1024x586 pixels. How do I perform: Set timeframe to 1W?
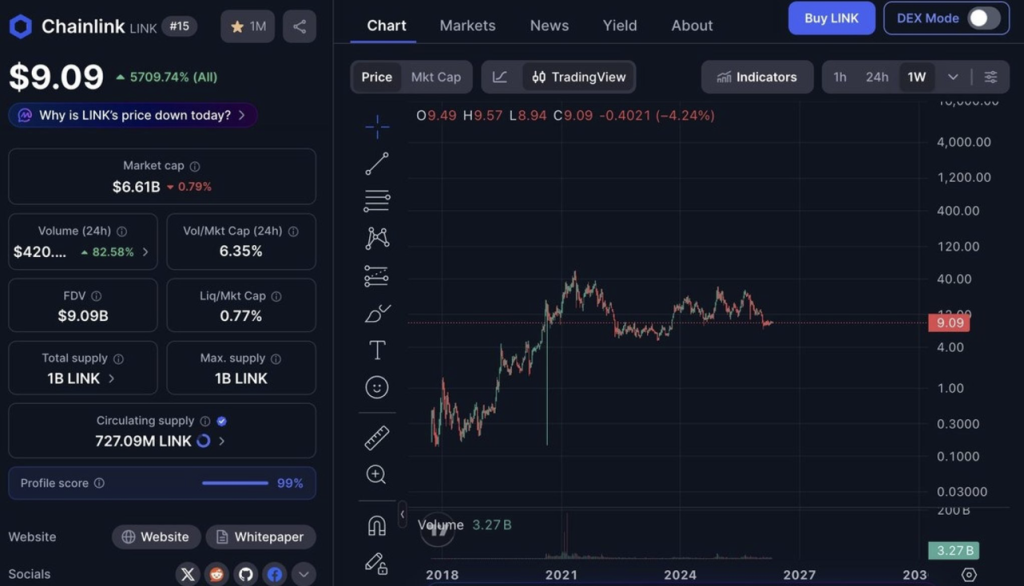916,77
